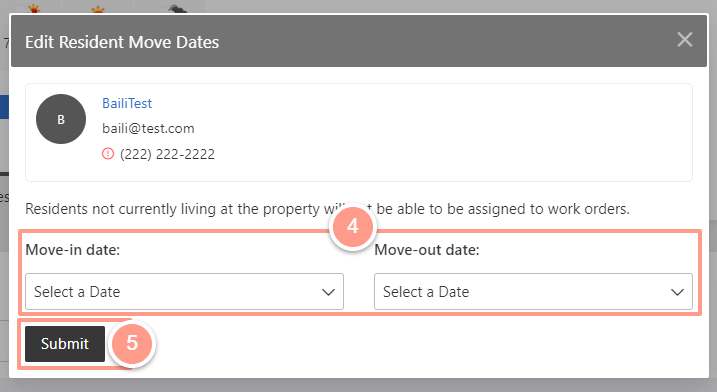The height and width of the screenshot is (392, 717).
Task: Open the Move-in date Select a Date field
Action: [x=184, y=291]
